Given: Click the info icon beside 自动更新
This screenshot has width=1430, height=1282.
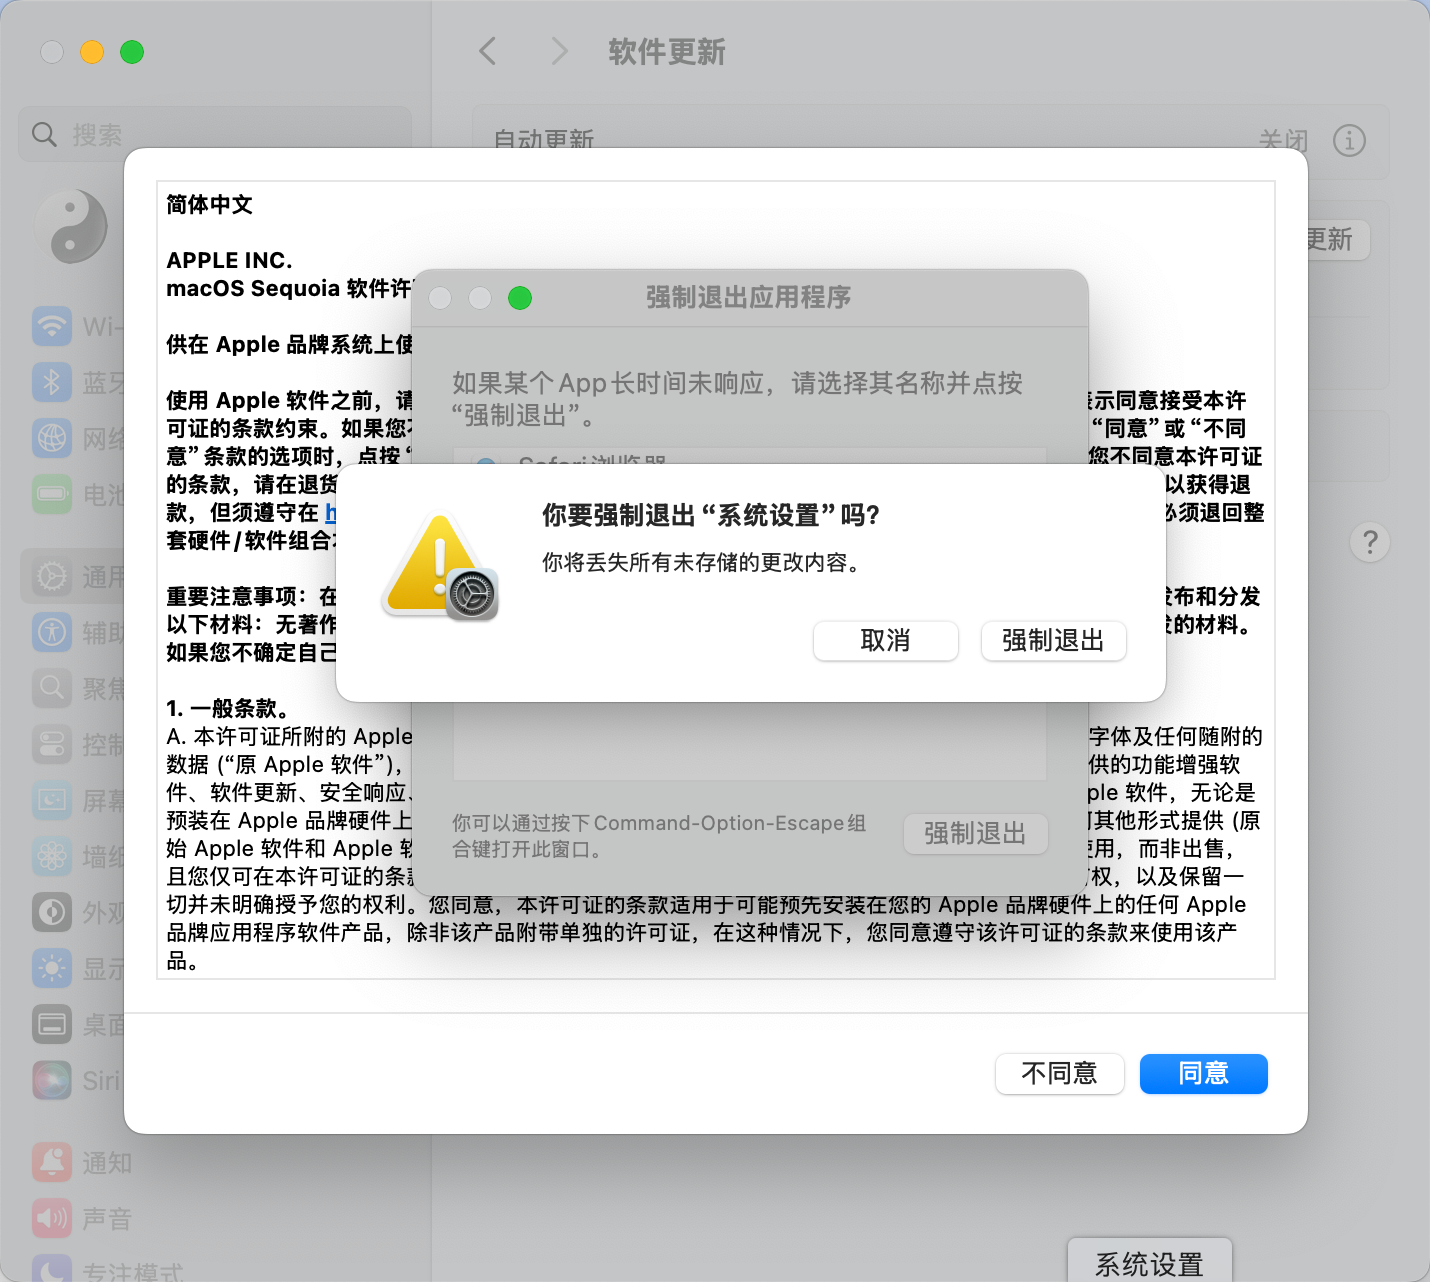Looking at the screenshot, I should point(1349,141).
